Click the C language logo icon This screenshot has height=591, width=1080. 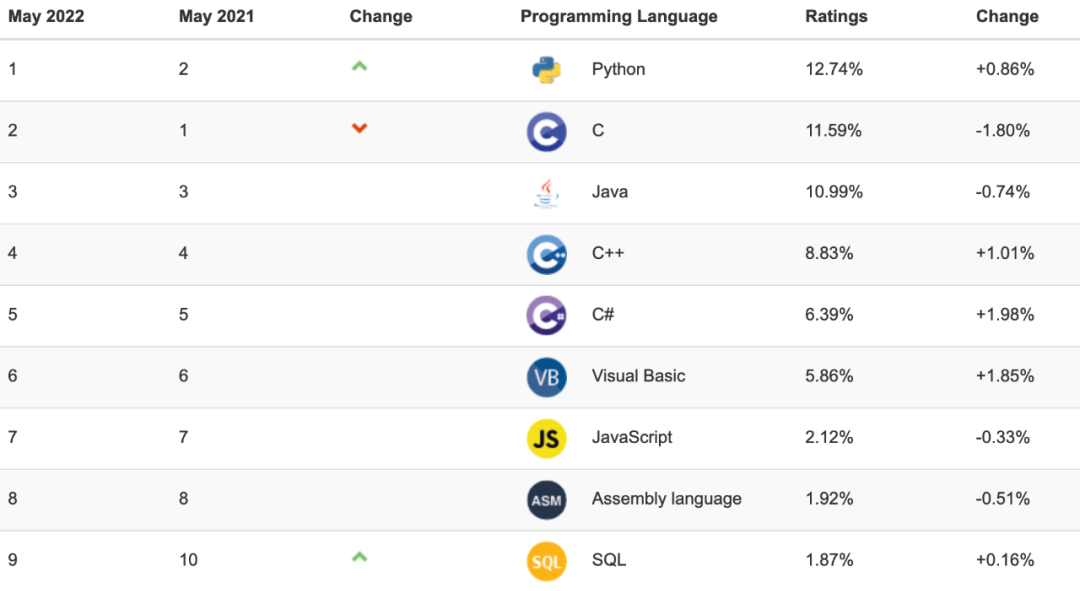tap(547, 132)
